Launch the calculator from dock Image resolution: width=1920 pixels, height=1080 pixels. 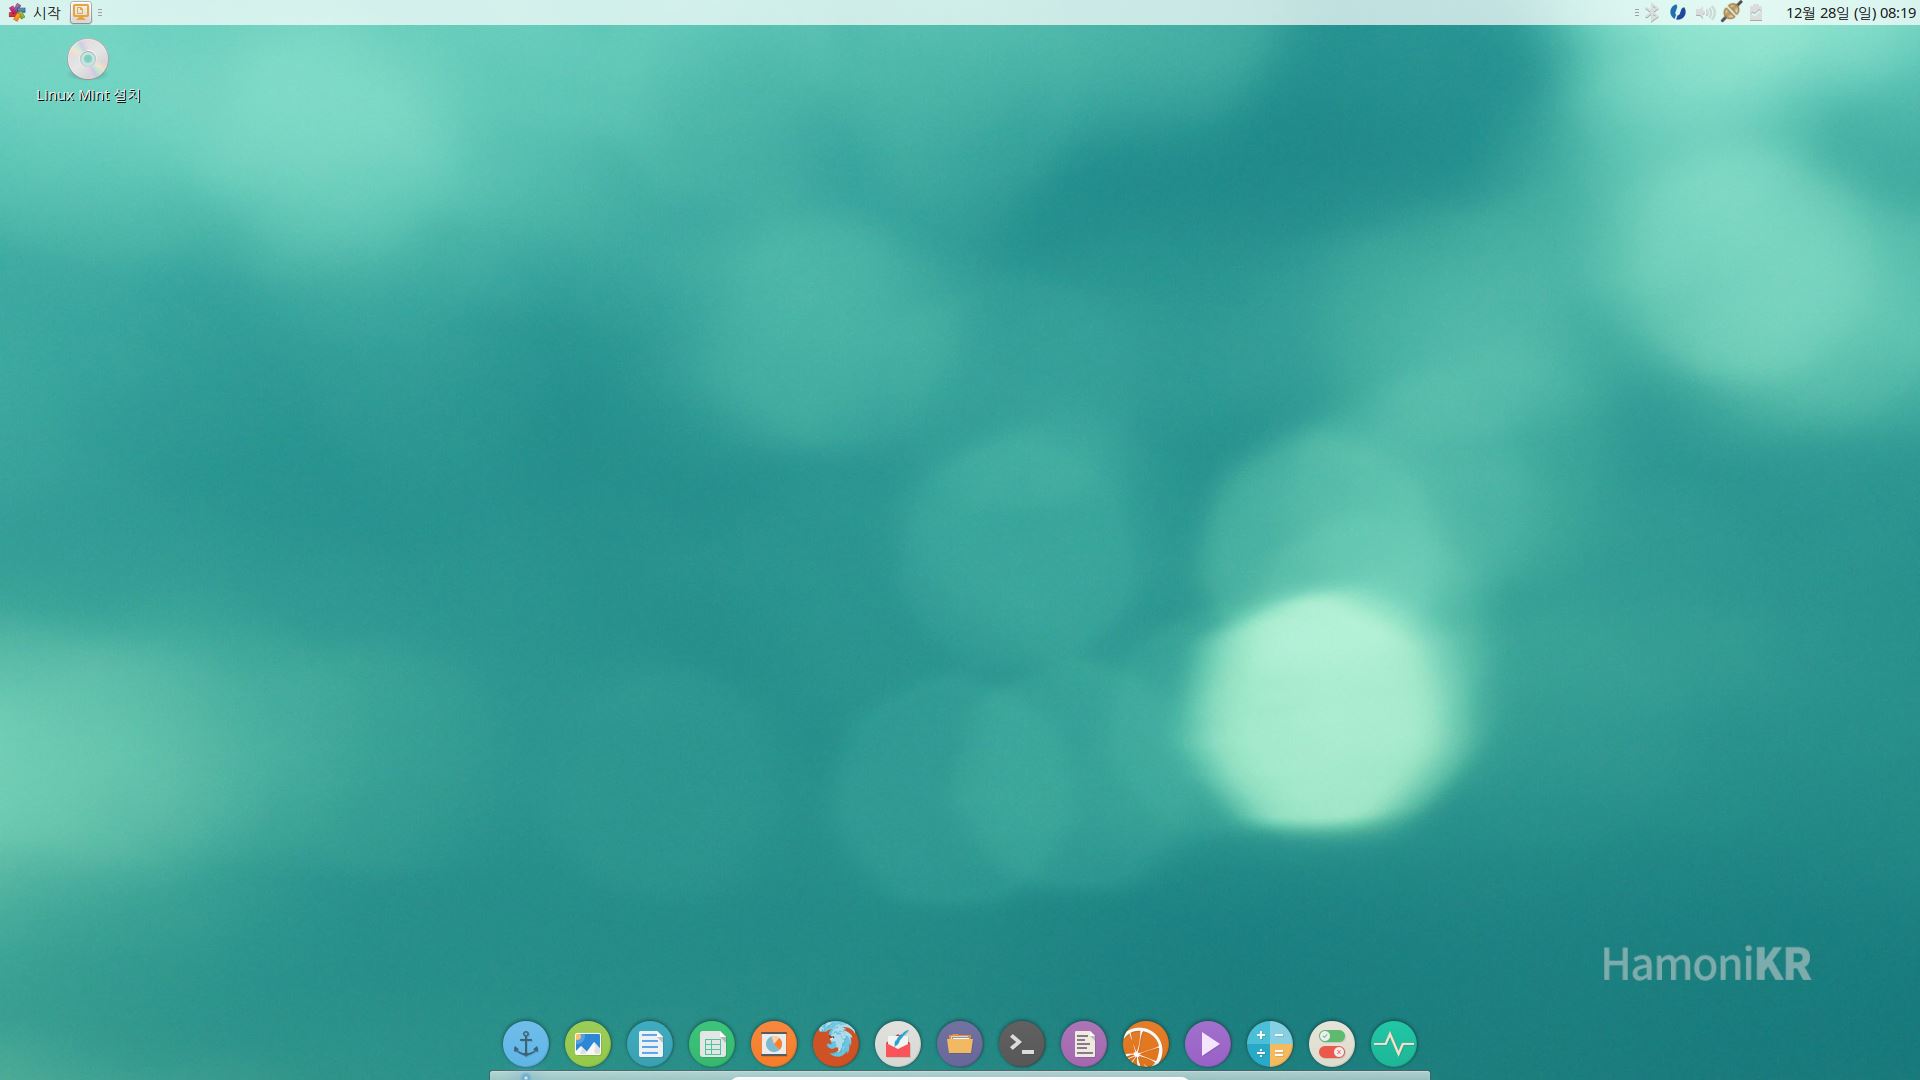point(1270,1044)
